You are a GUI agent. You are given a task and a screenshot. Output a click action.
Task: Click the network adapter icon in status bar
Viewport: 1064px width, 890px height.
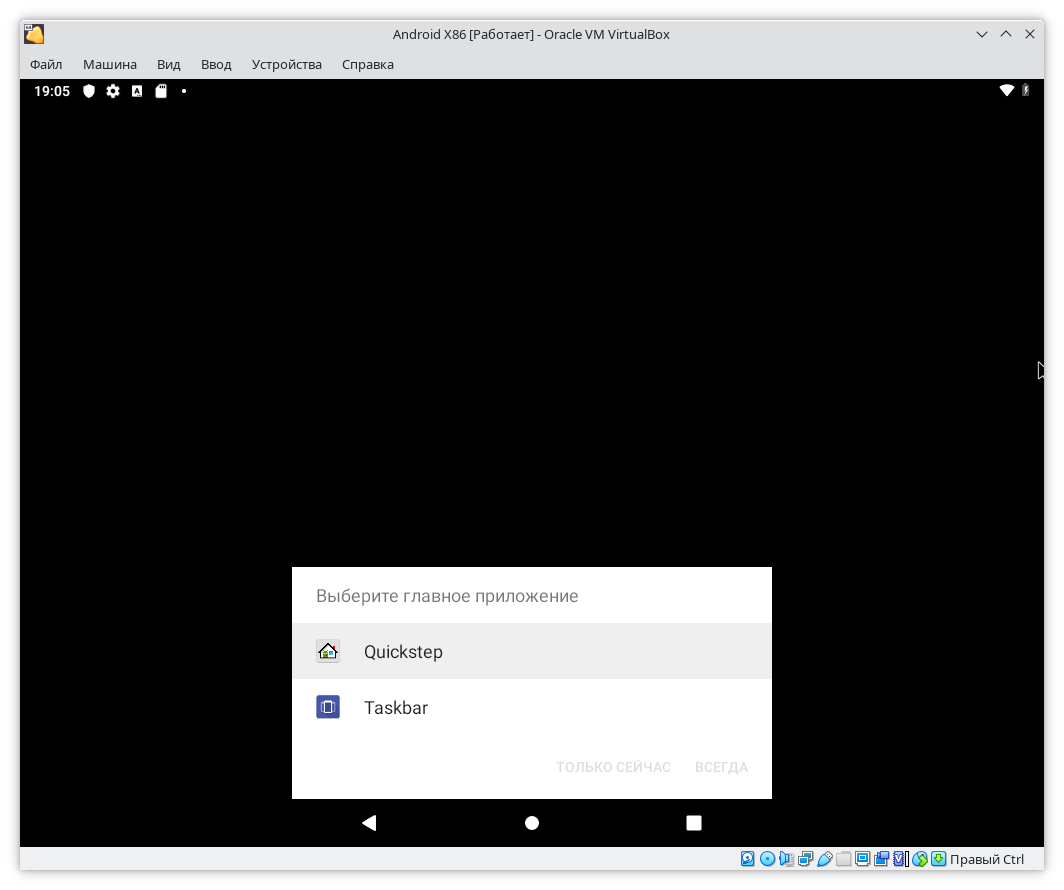click(805, 859)
